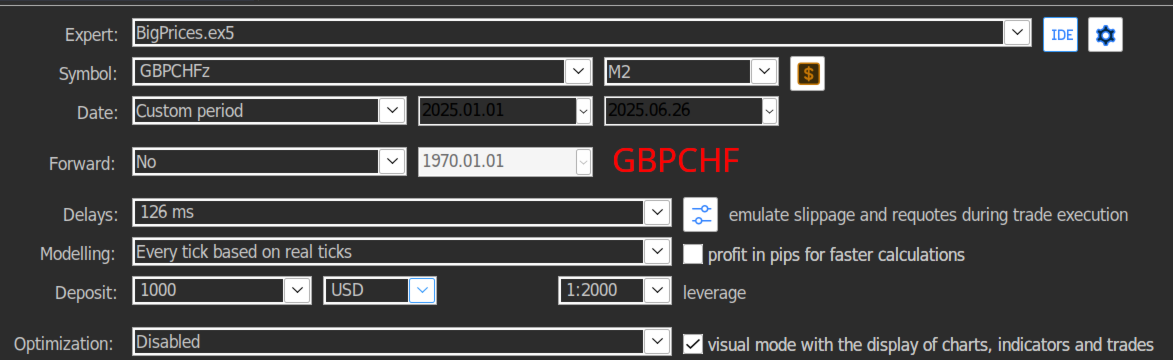The height and width of the screenshot is (360, 1173).
Task: Open delay settings sliders icon
Action: (x=700, y=214)
